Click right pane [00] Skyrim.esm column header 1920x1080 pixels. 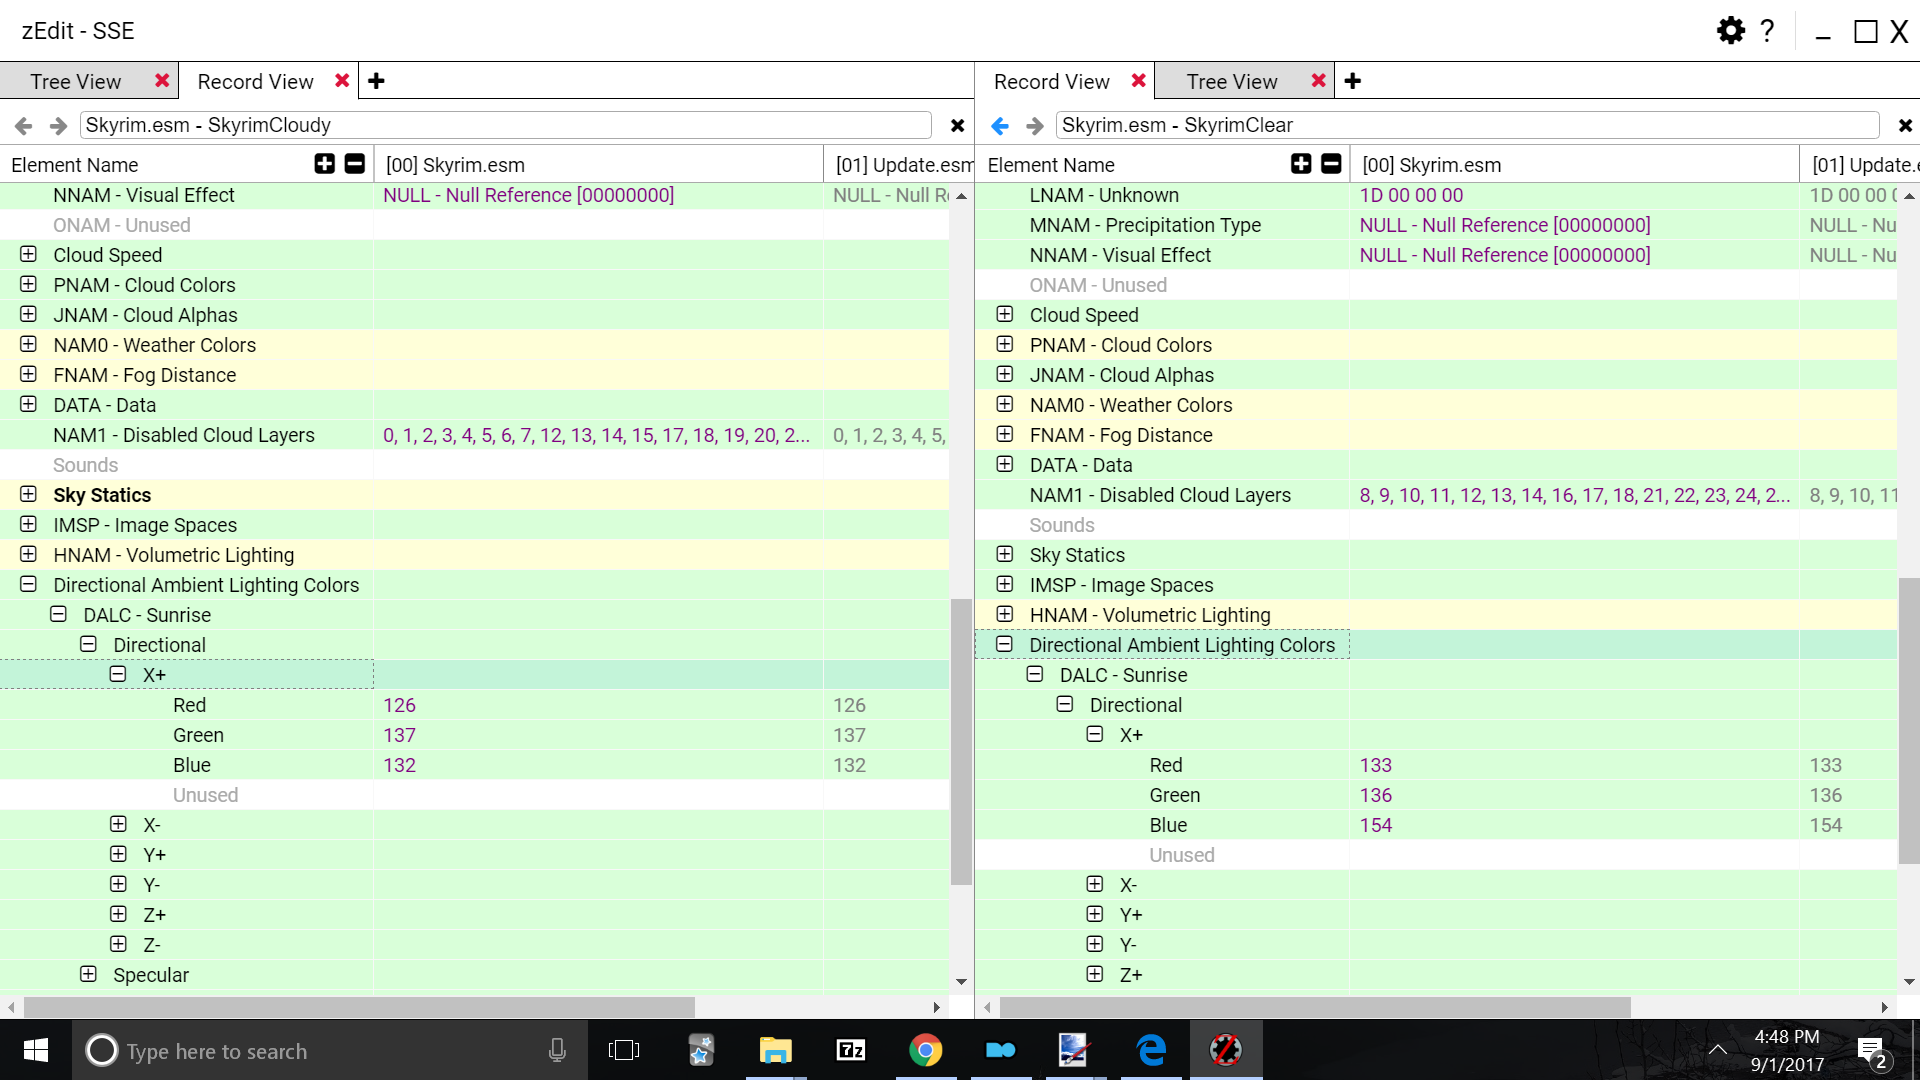[1574, 164]
